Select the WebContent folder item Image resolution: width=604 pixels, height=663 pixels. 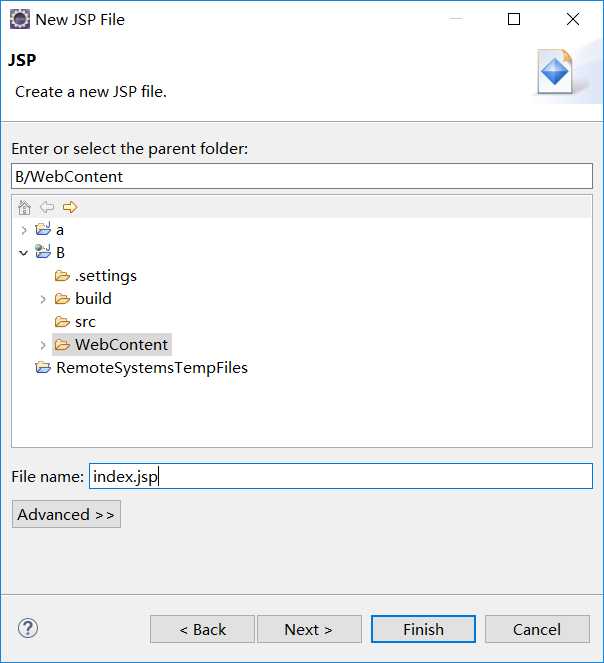point(112,344)
